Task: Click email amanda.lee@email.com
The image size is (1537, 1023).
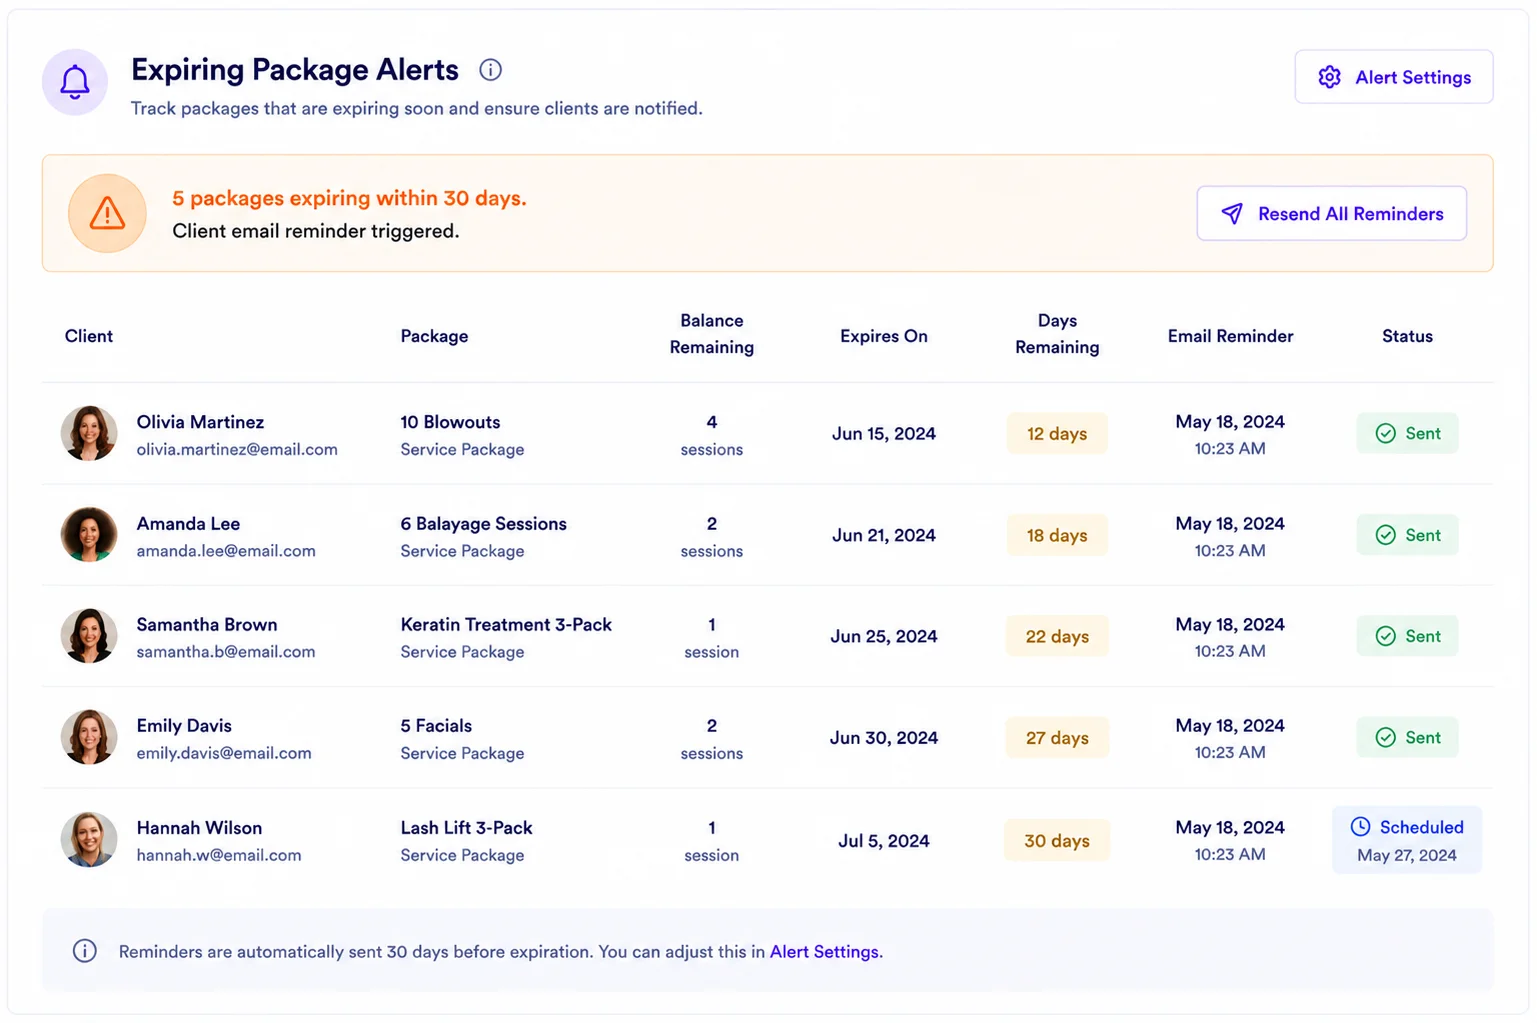Action: click(x=226, y=551)
